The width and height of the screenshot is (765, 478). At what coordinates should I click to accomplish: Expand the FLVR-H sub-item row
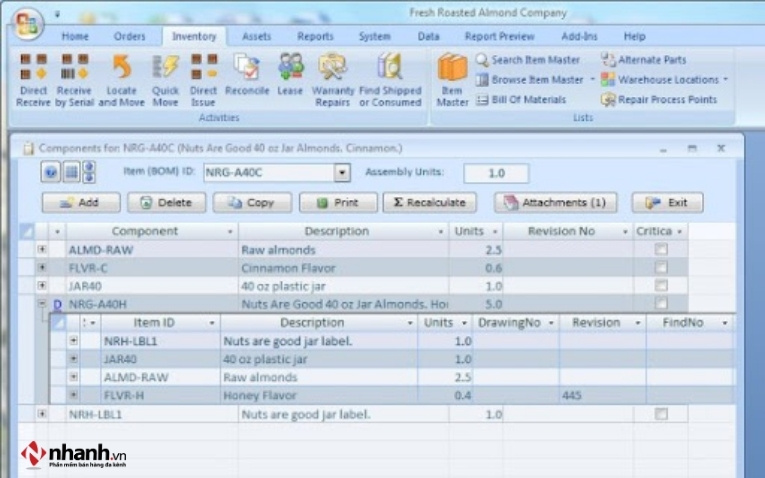74,395
